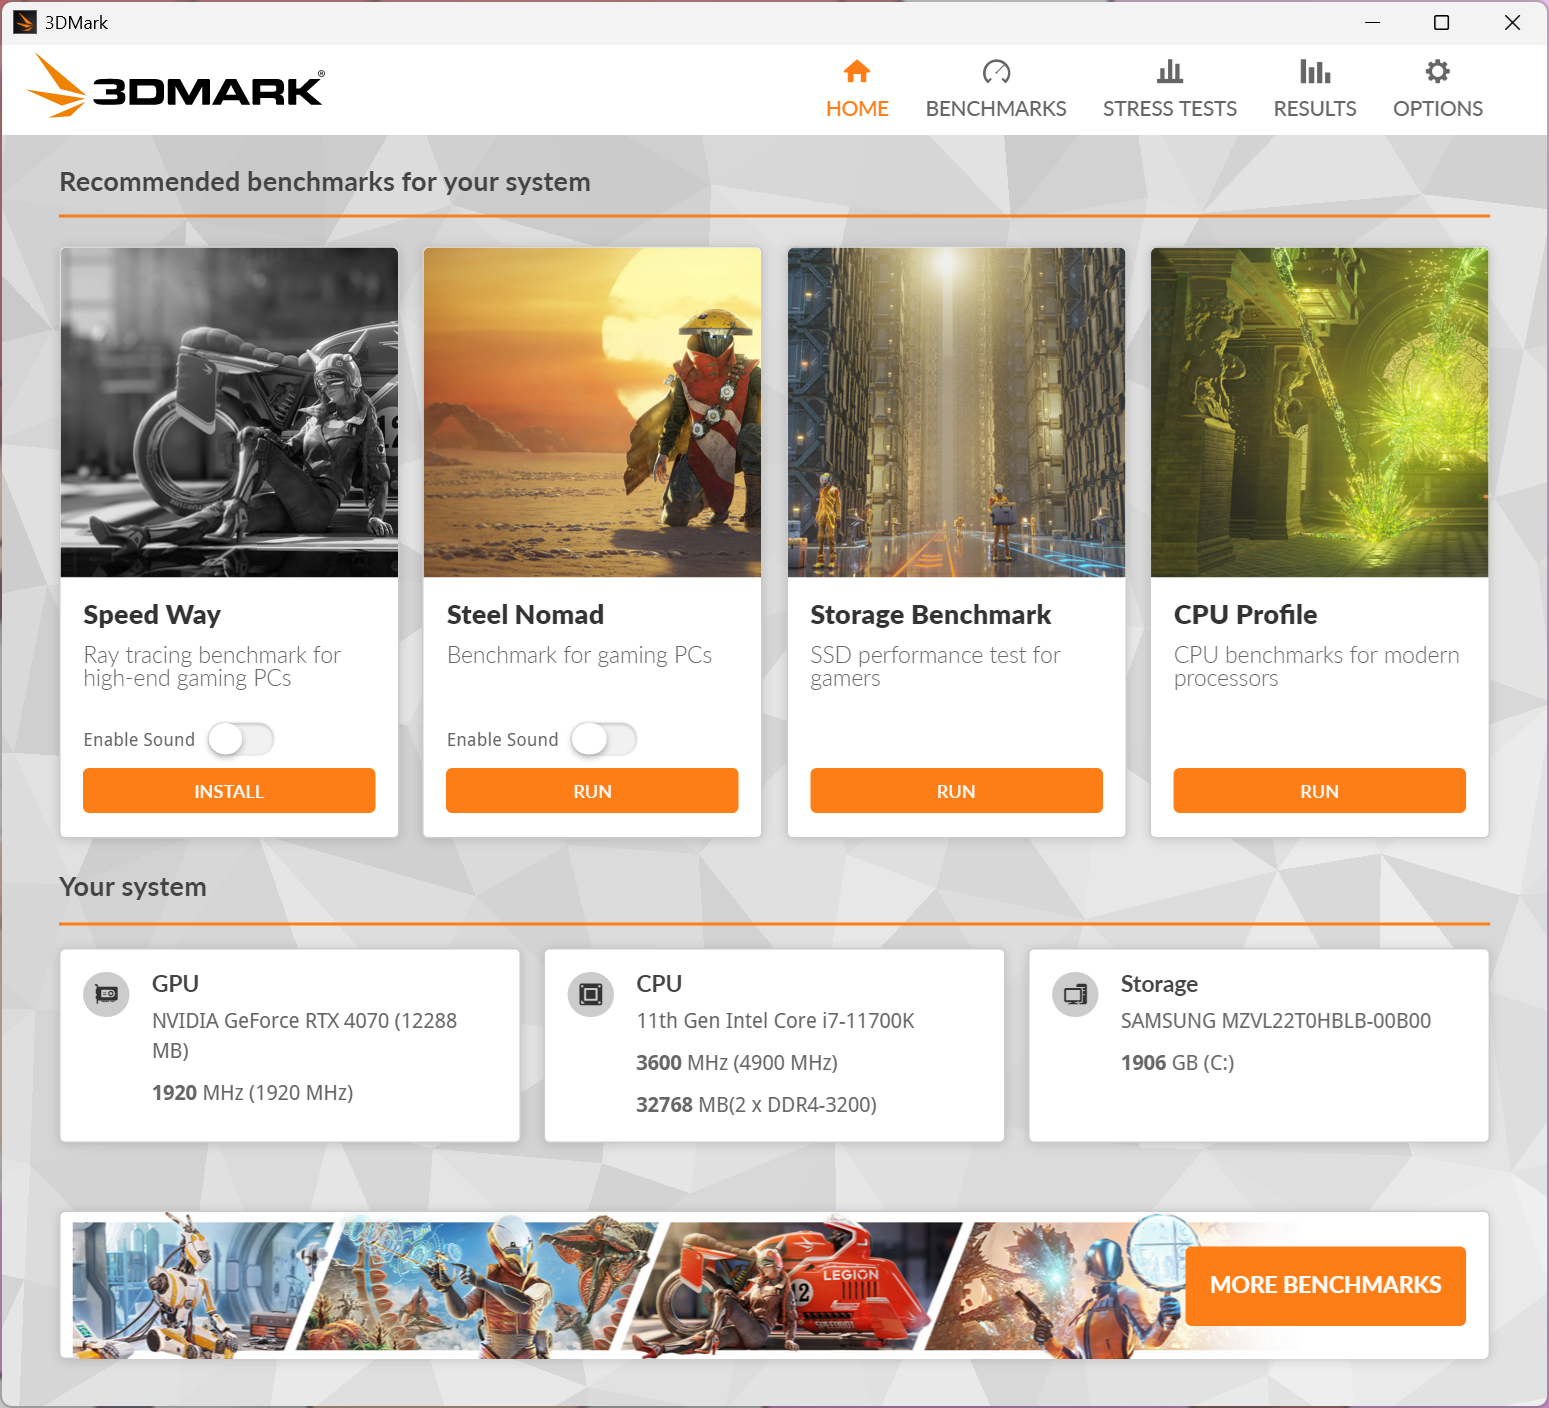Click the 3DMark title bar app icon
This screenshot has height=1408, width=1549.
coord(25,22)
